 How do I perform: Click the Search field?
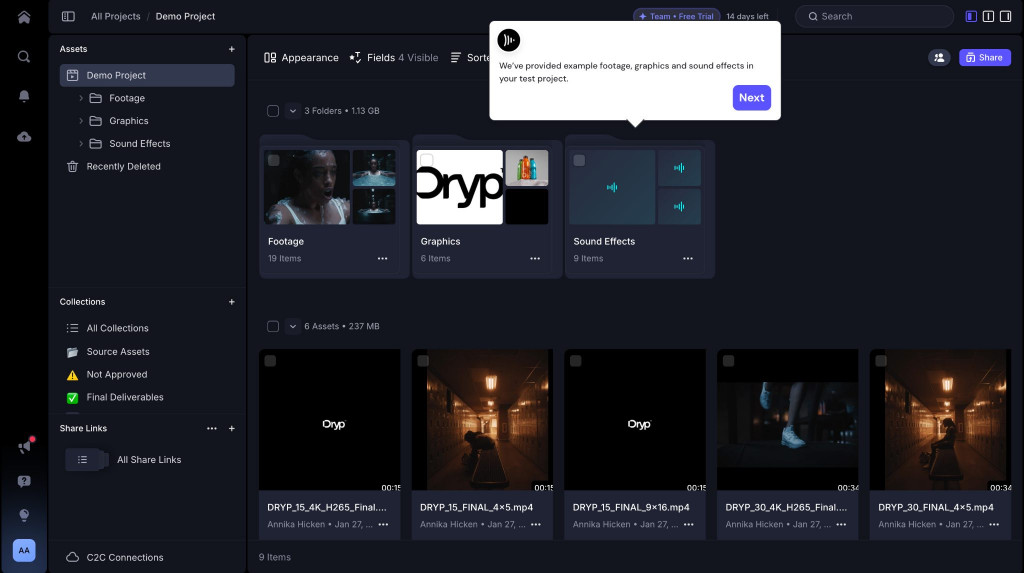click(874, 16)
